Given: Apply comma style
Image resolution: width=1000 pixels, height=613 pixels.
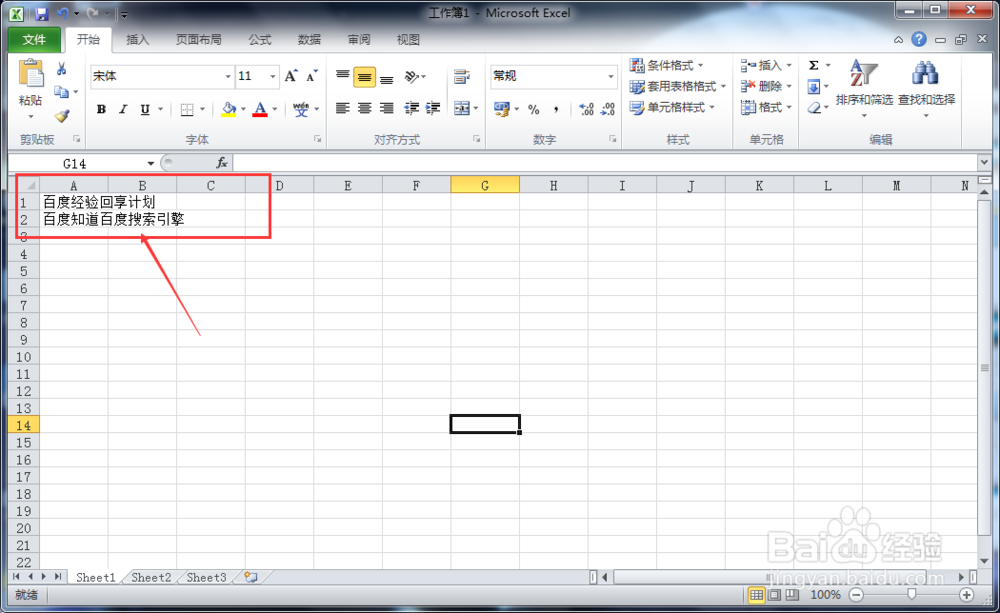Looking at the screenshot, I should click(556, 110).
